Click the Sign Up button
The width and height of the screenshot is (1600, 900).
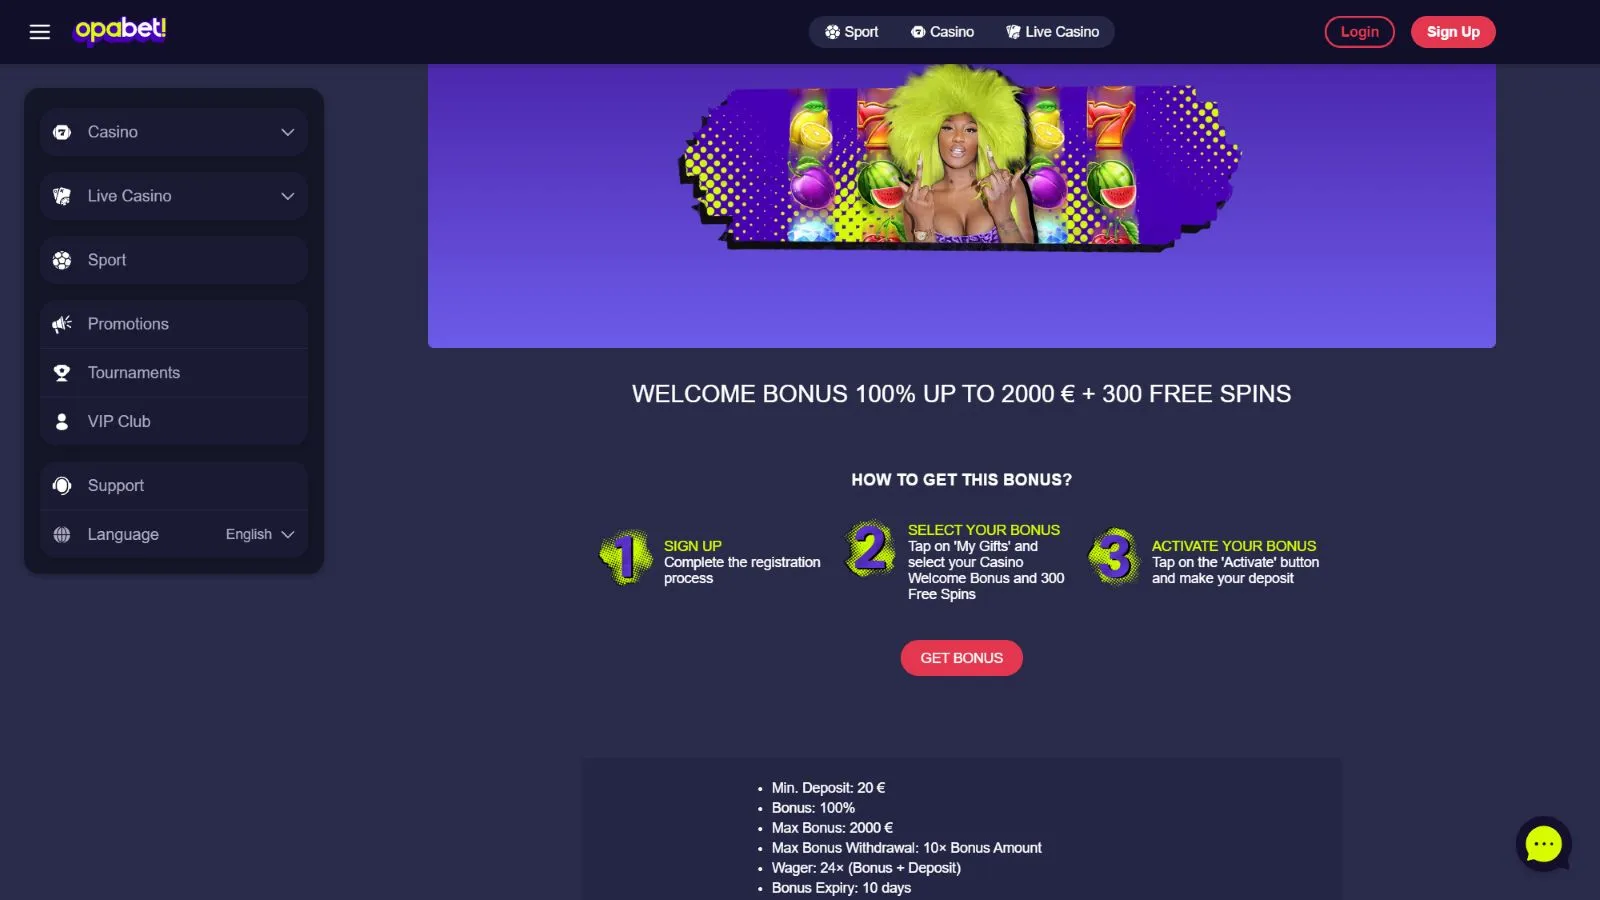(1453, 32)
